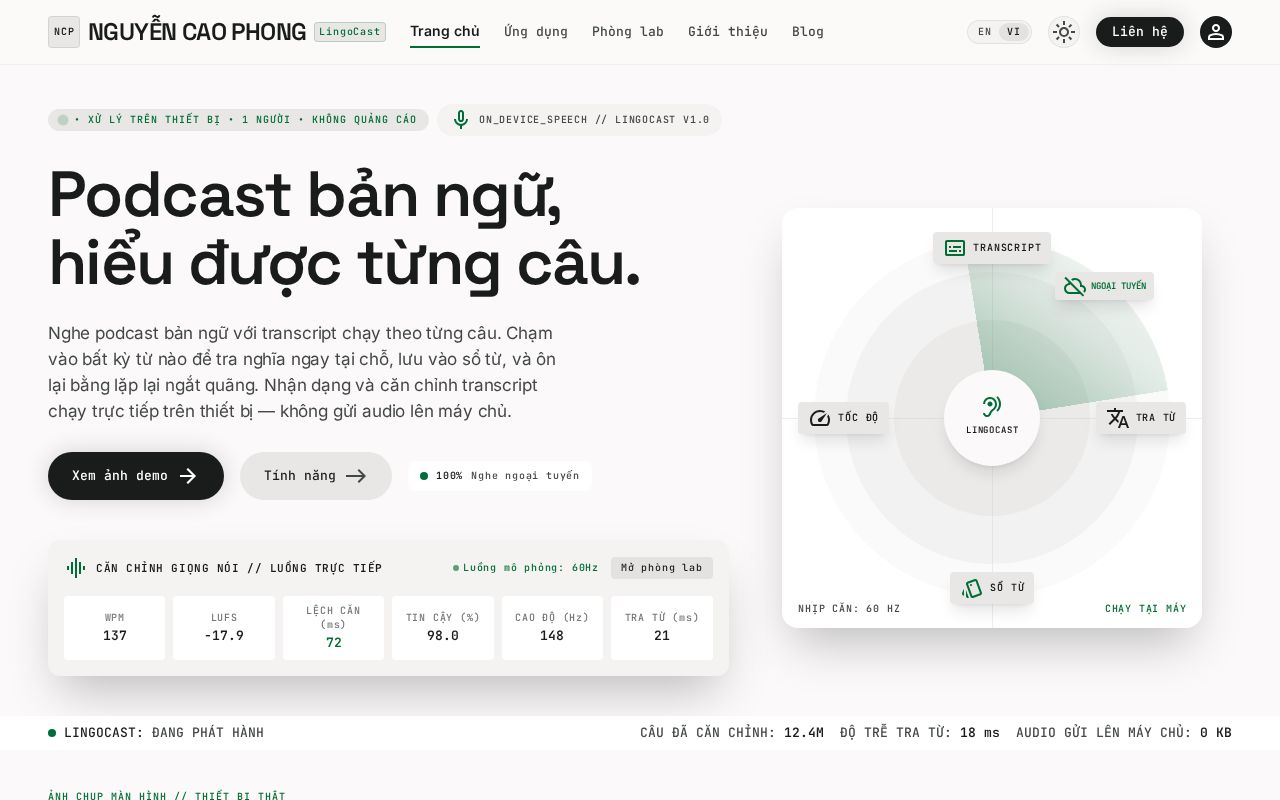1280x800 pixels.
Task: Click the Liên hệ button
Action: pyautogui.click(x=1140, y=32)
